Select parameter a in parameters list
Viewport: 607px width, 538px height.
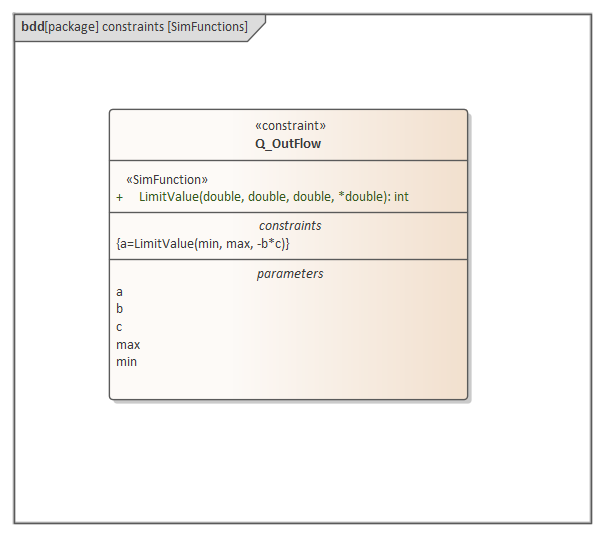click(120, 292)
